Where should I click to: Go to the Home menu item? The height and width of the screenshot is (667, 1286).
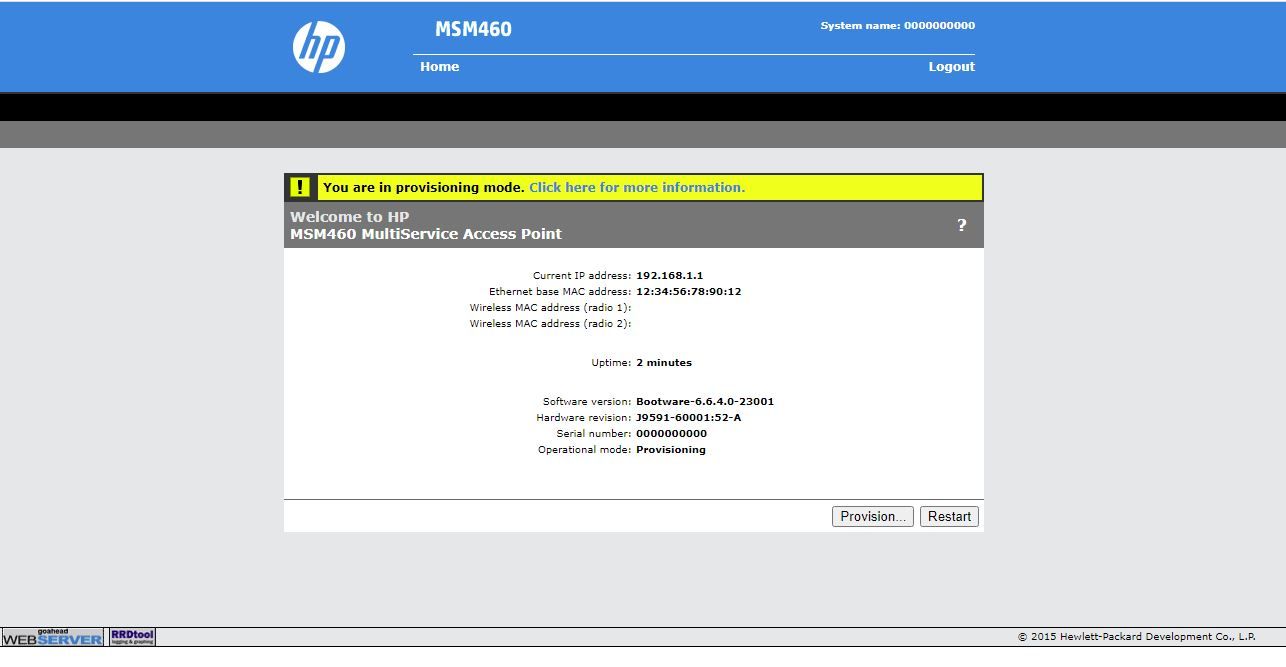pyautogui.click(x=439, y=67)
